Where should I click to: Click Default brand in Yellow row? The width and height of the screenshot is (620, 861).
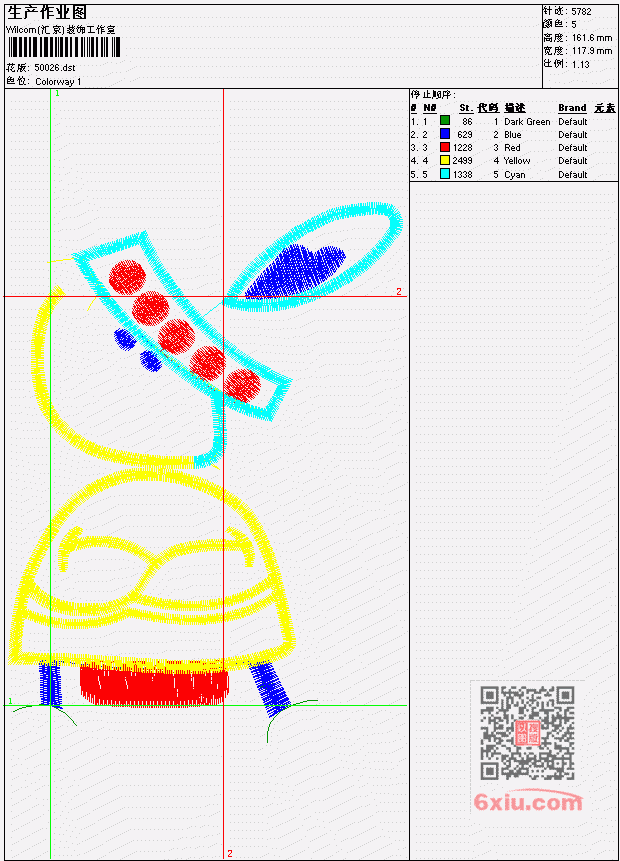[573, 161]
